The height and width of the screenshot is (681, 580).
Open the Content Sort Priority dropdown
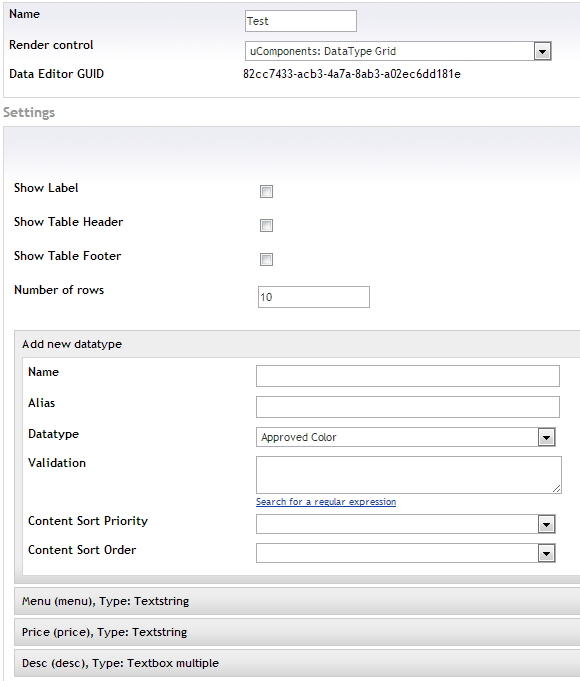click(406, 524)
